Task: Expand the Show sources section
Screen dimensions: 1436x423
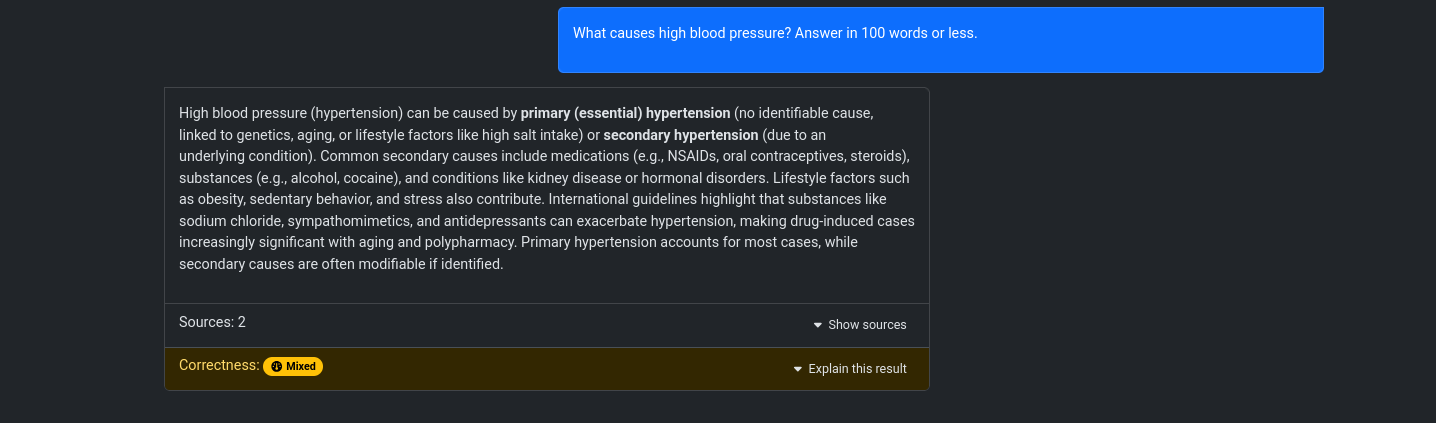Action: tap(859, 325)
